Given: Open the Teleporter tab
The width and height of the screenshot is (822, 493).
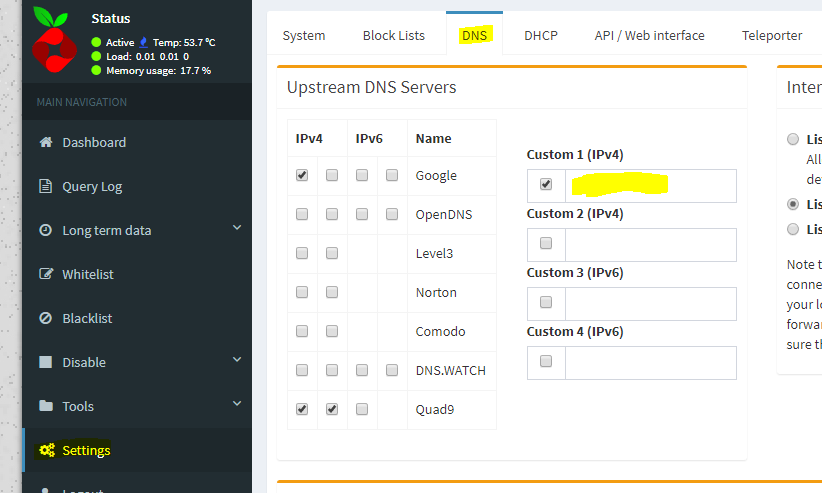Looking at the screenshot, I should [x=772, y=35].
